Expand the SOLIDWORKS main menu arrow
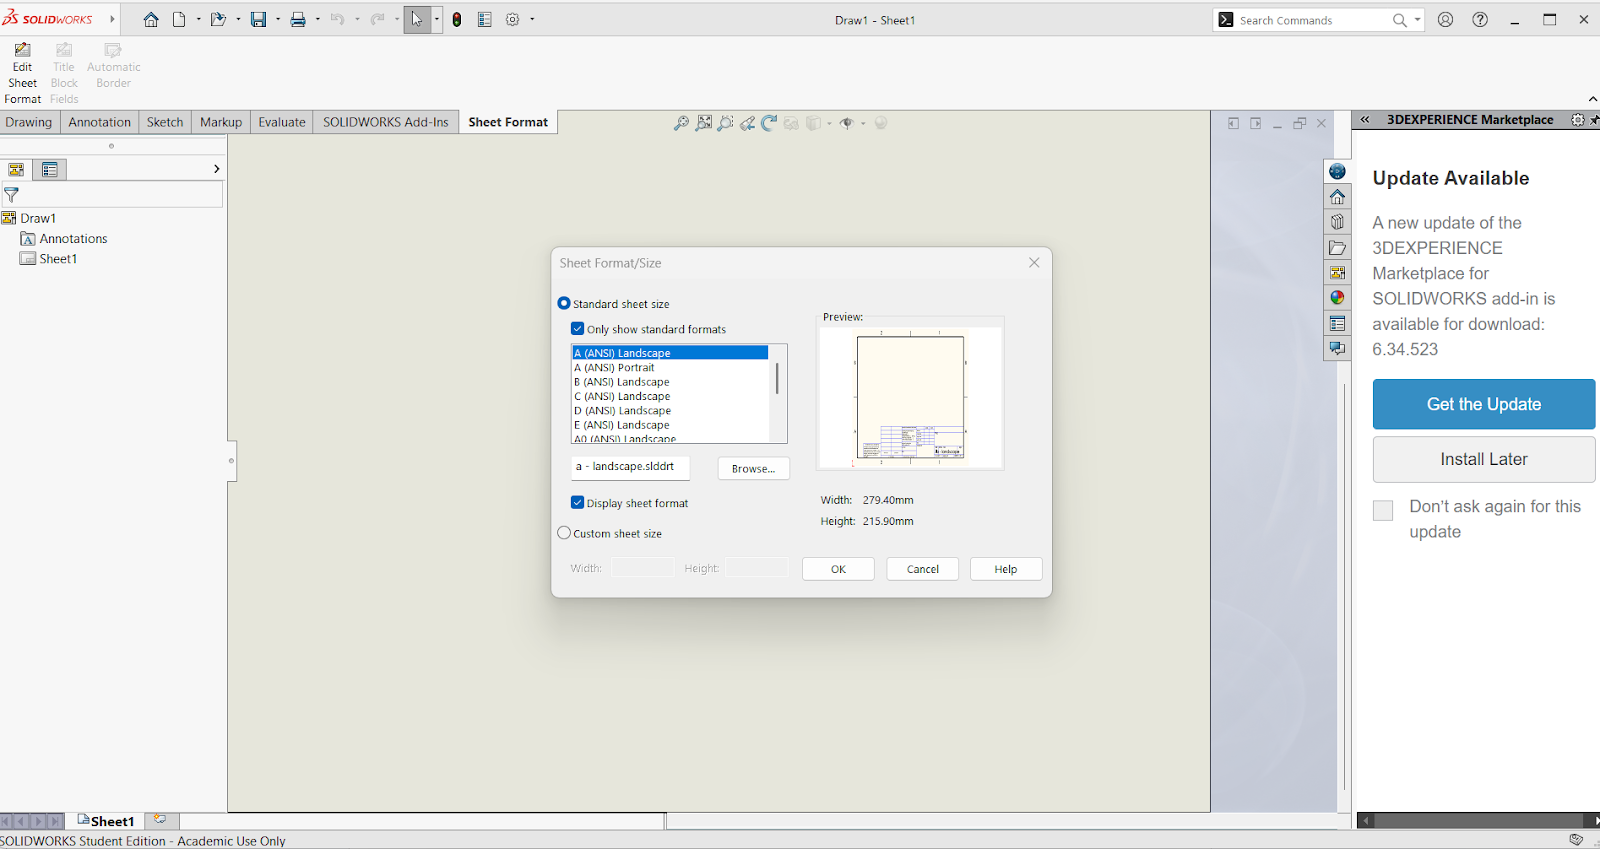The image size is (1600, 849). point(112,19)
